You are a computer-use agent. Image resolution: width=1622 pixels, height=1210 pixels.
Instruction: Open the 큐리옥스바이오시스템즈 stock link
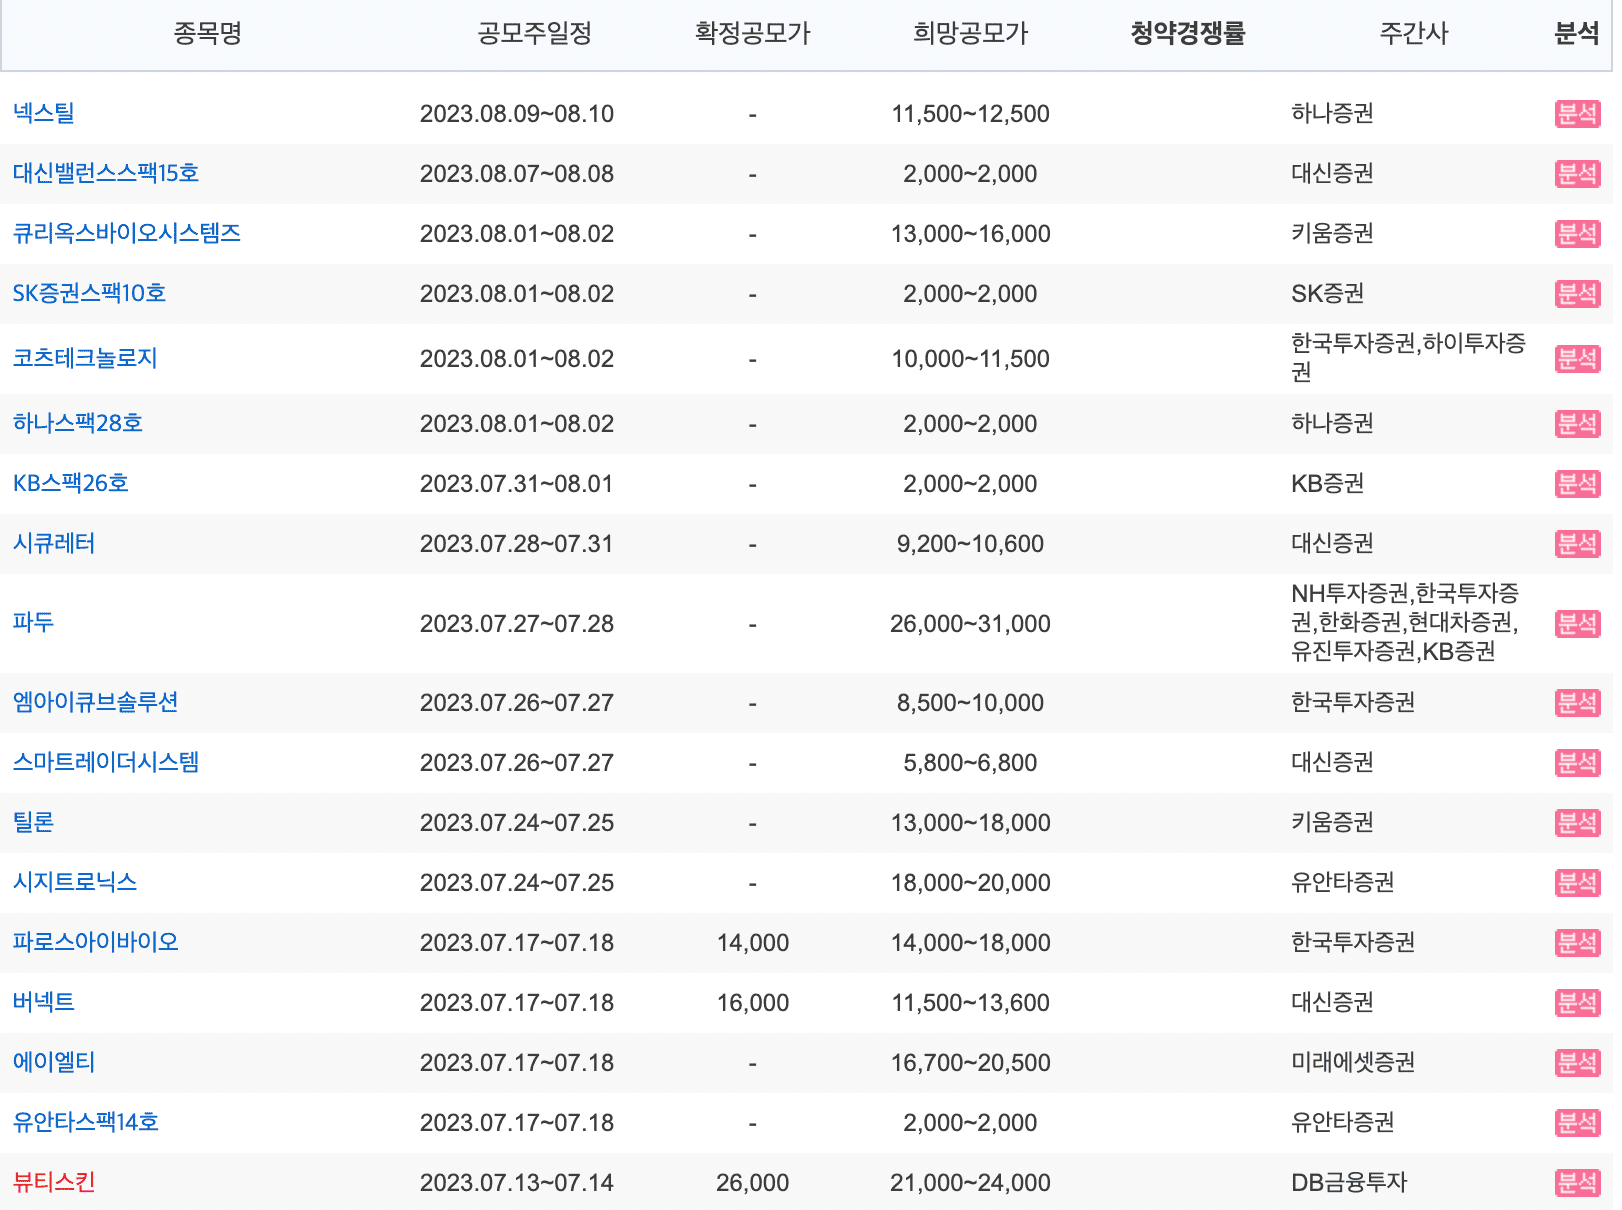[x=127, y=233]
